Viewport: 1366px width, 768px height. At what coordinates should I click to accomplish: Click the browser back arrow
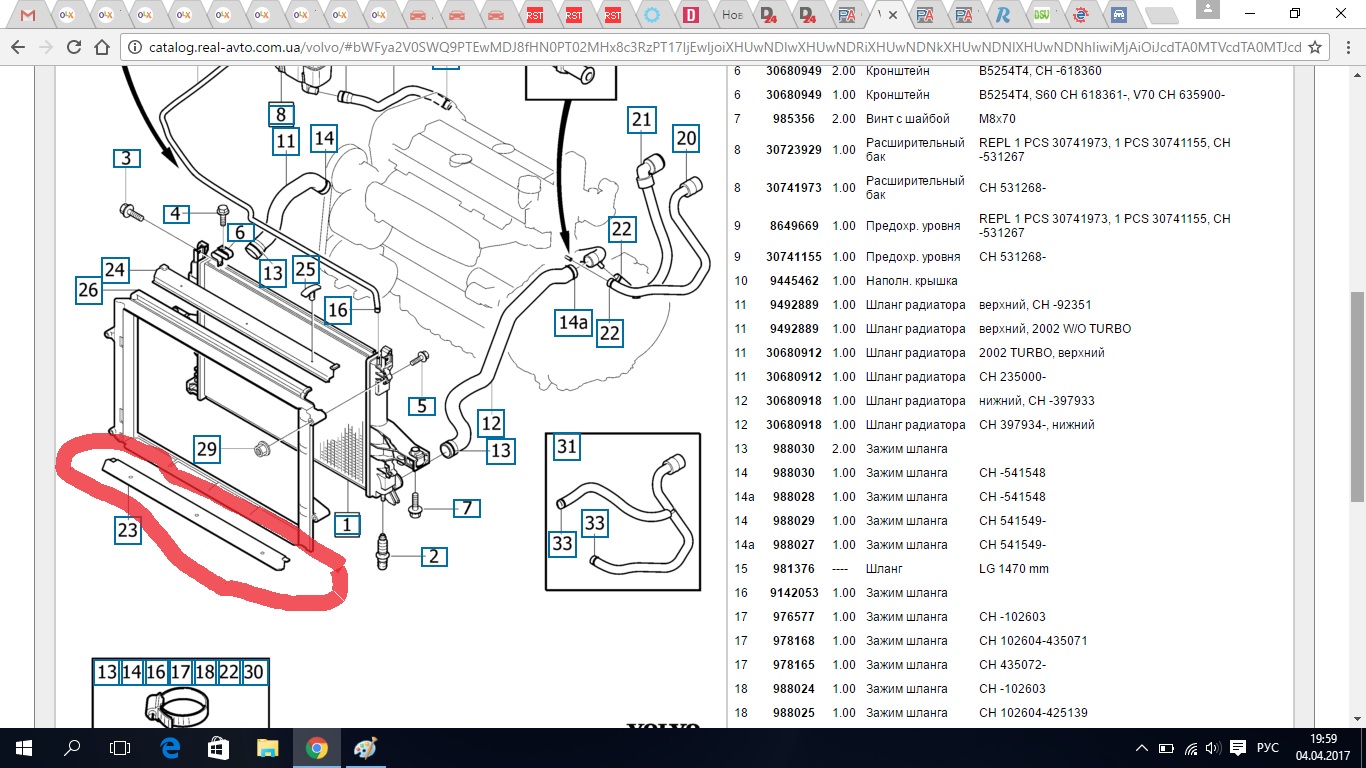coord(17,47)
